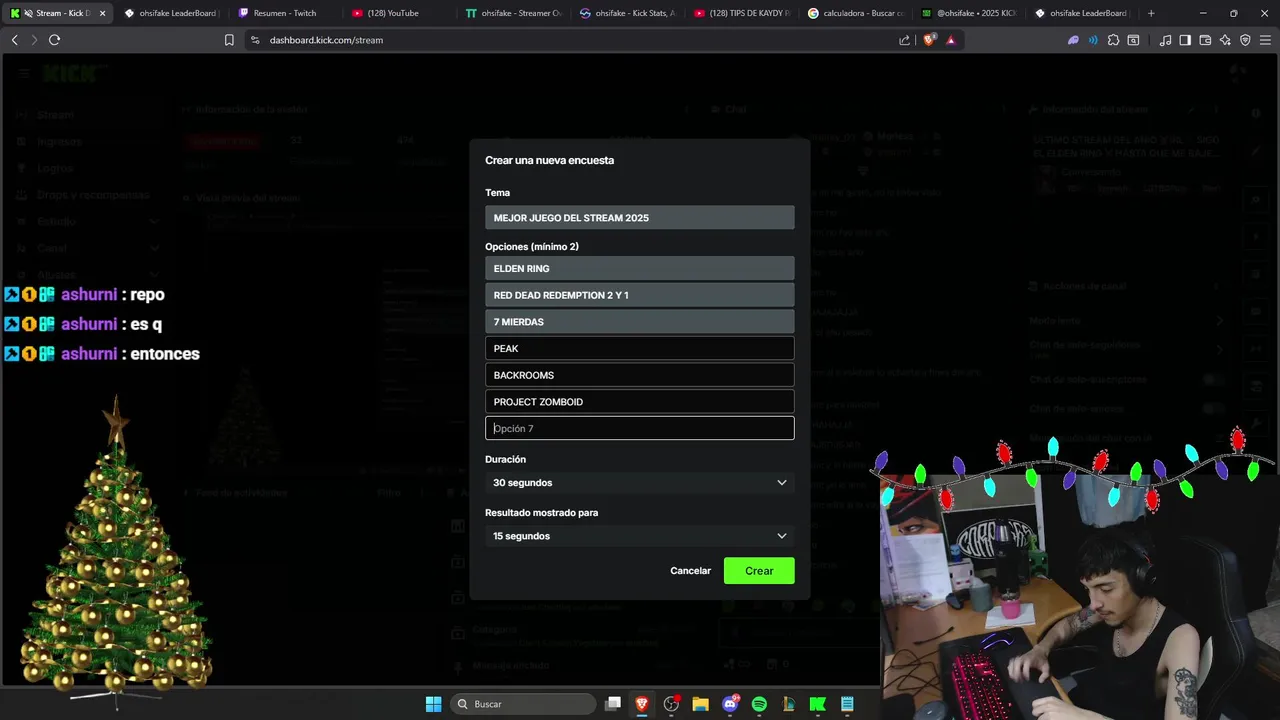Image resolution: width=1280 pixels, height=720 pixels.
Task: Click the green Crear button
Action: (x=759, y=571)
